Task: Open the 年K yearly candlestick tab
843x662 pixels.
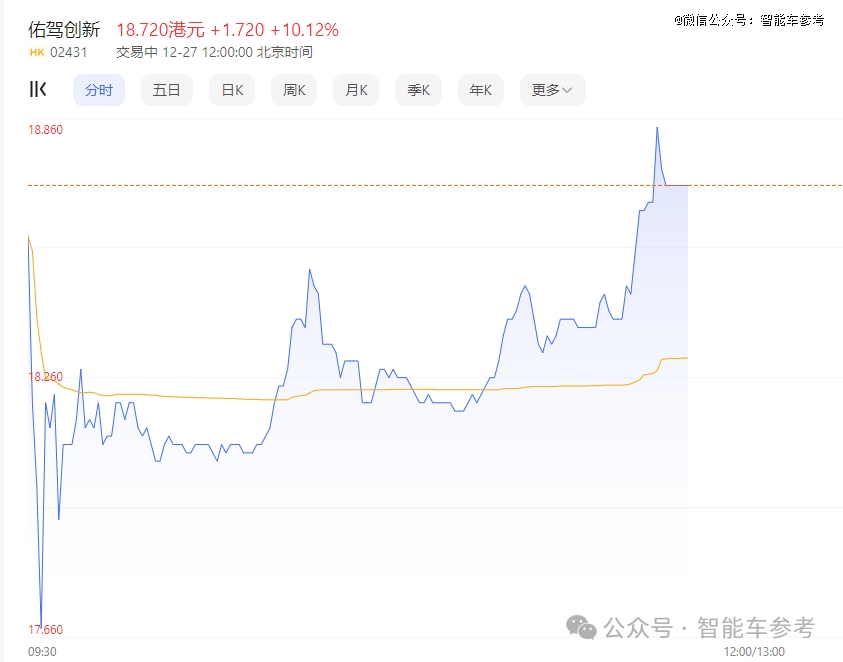Action: (x=481, y=90)
